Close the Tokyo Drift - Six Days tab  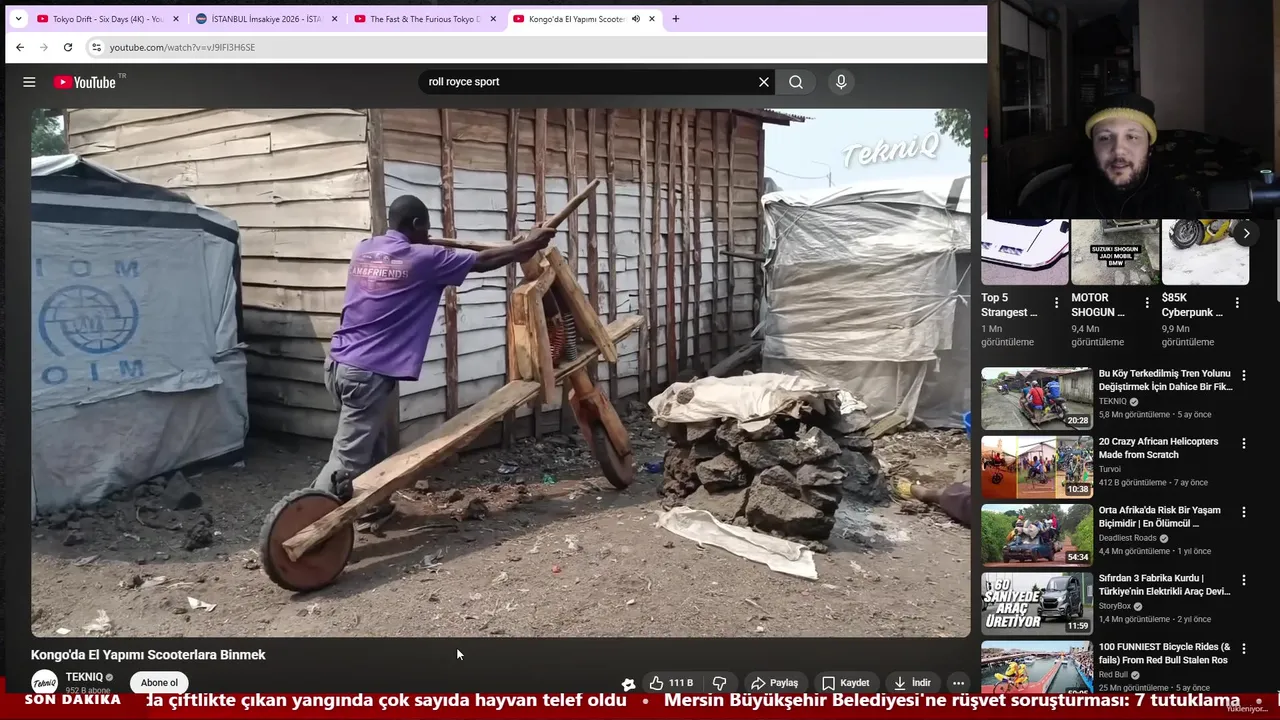click(176, 19)
